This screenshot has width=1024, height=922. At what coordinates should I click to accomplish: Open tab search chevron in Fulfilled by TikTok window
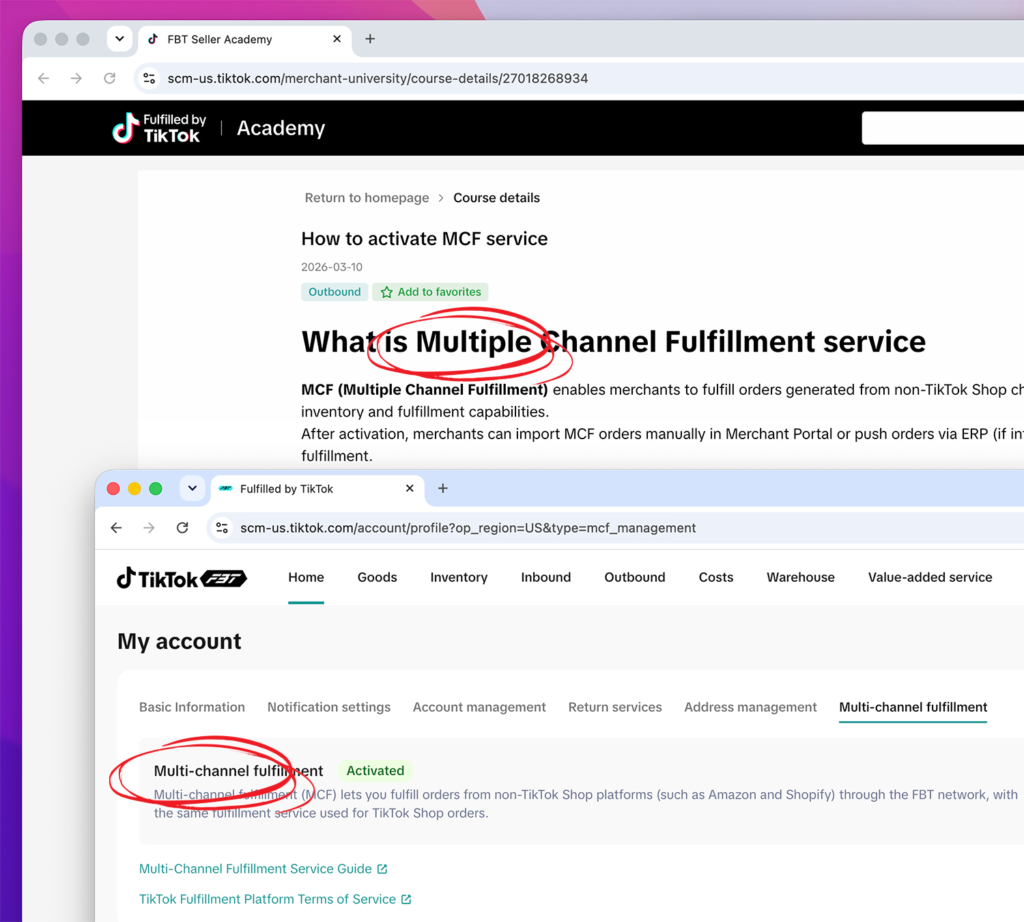(192, 488)
